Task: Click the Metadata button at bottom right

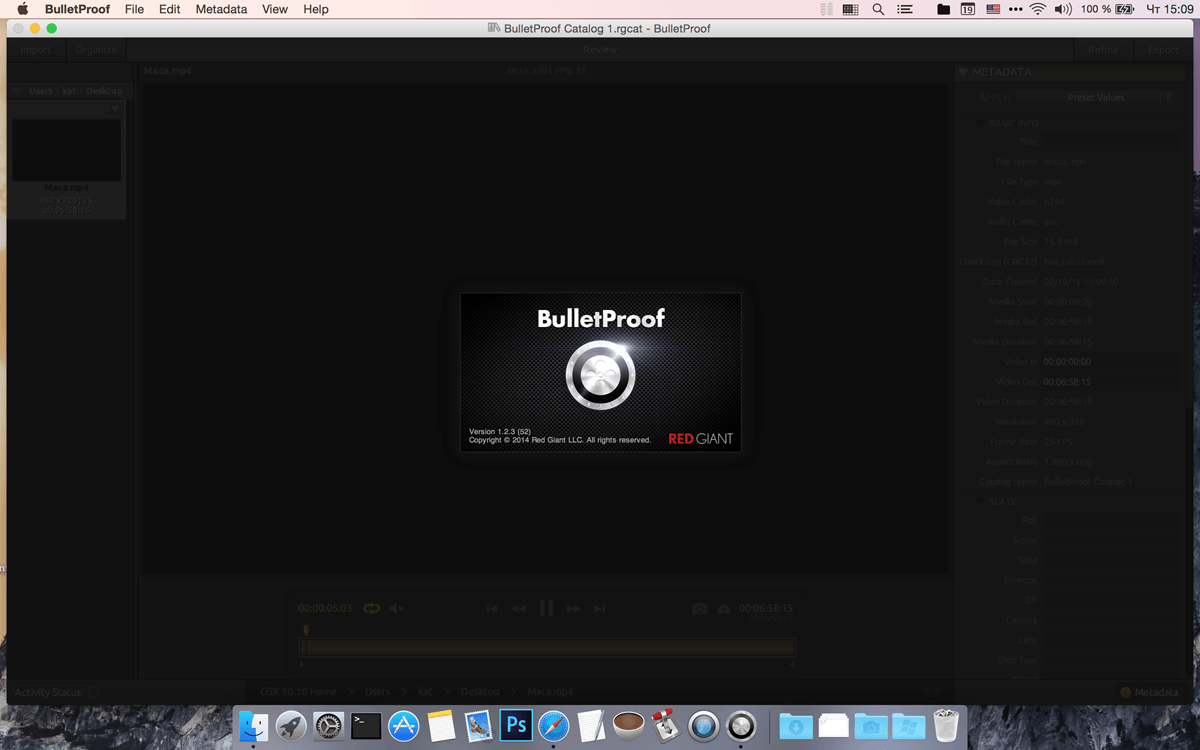Action: click(x=1150, y=692)
